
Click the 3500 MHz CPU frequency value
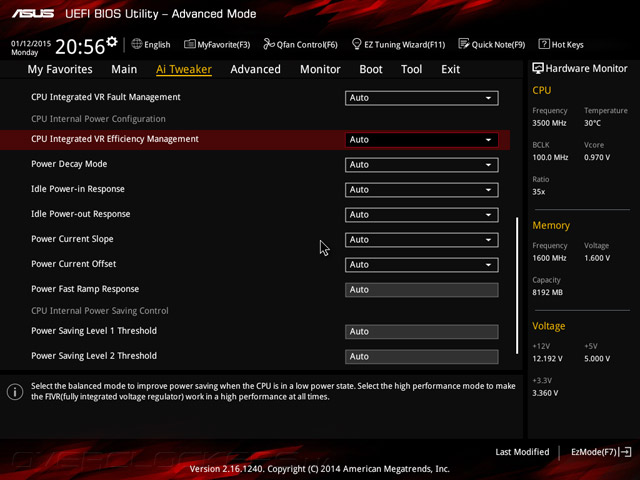(549, 123)
